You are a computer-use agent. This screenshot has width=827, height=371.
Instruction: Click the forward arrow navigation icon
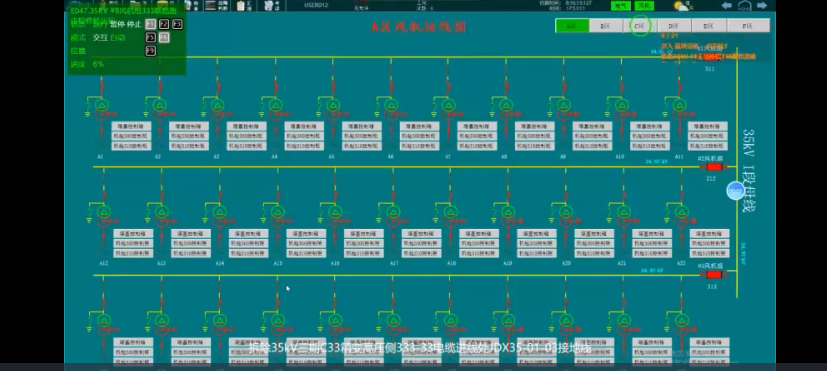[762, 5]
